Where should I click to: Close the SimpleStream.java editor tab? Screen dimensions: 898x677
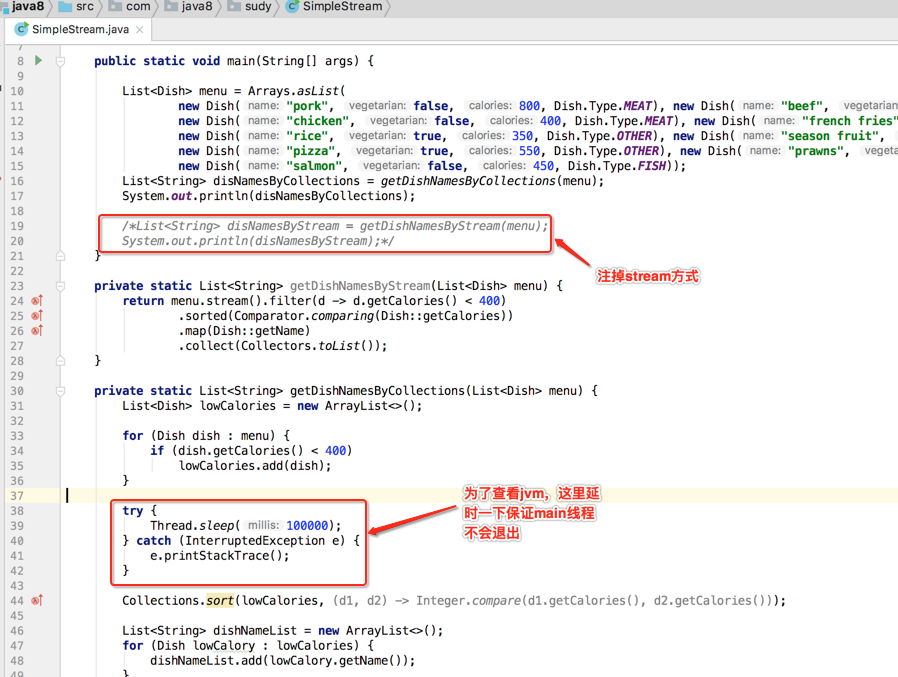pyautogui.click(x=140, y=30)
